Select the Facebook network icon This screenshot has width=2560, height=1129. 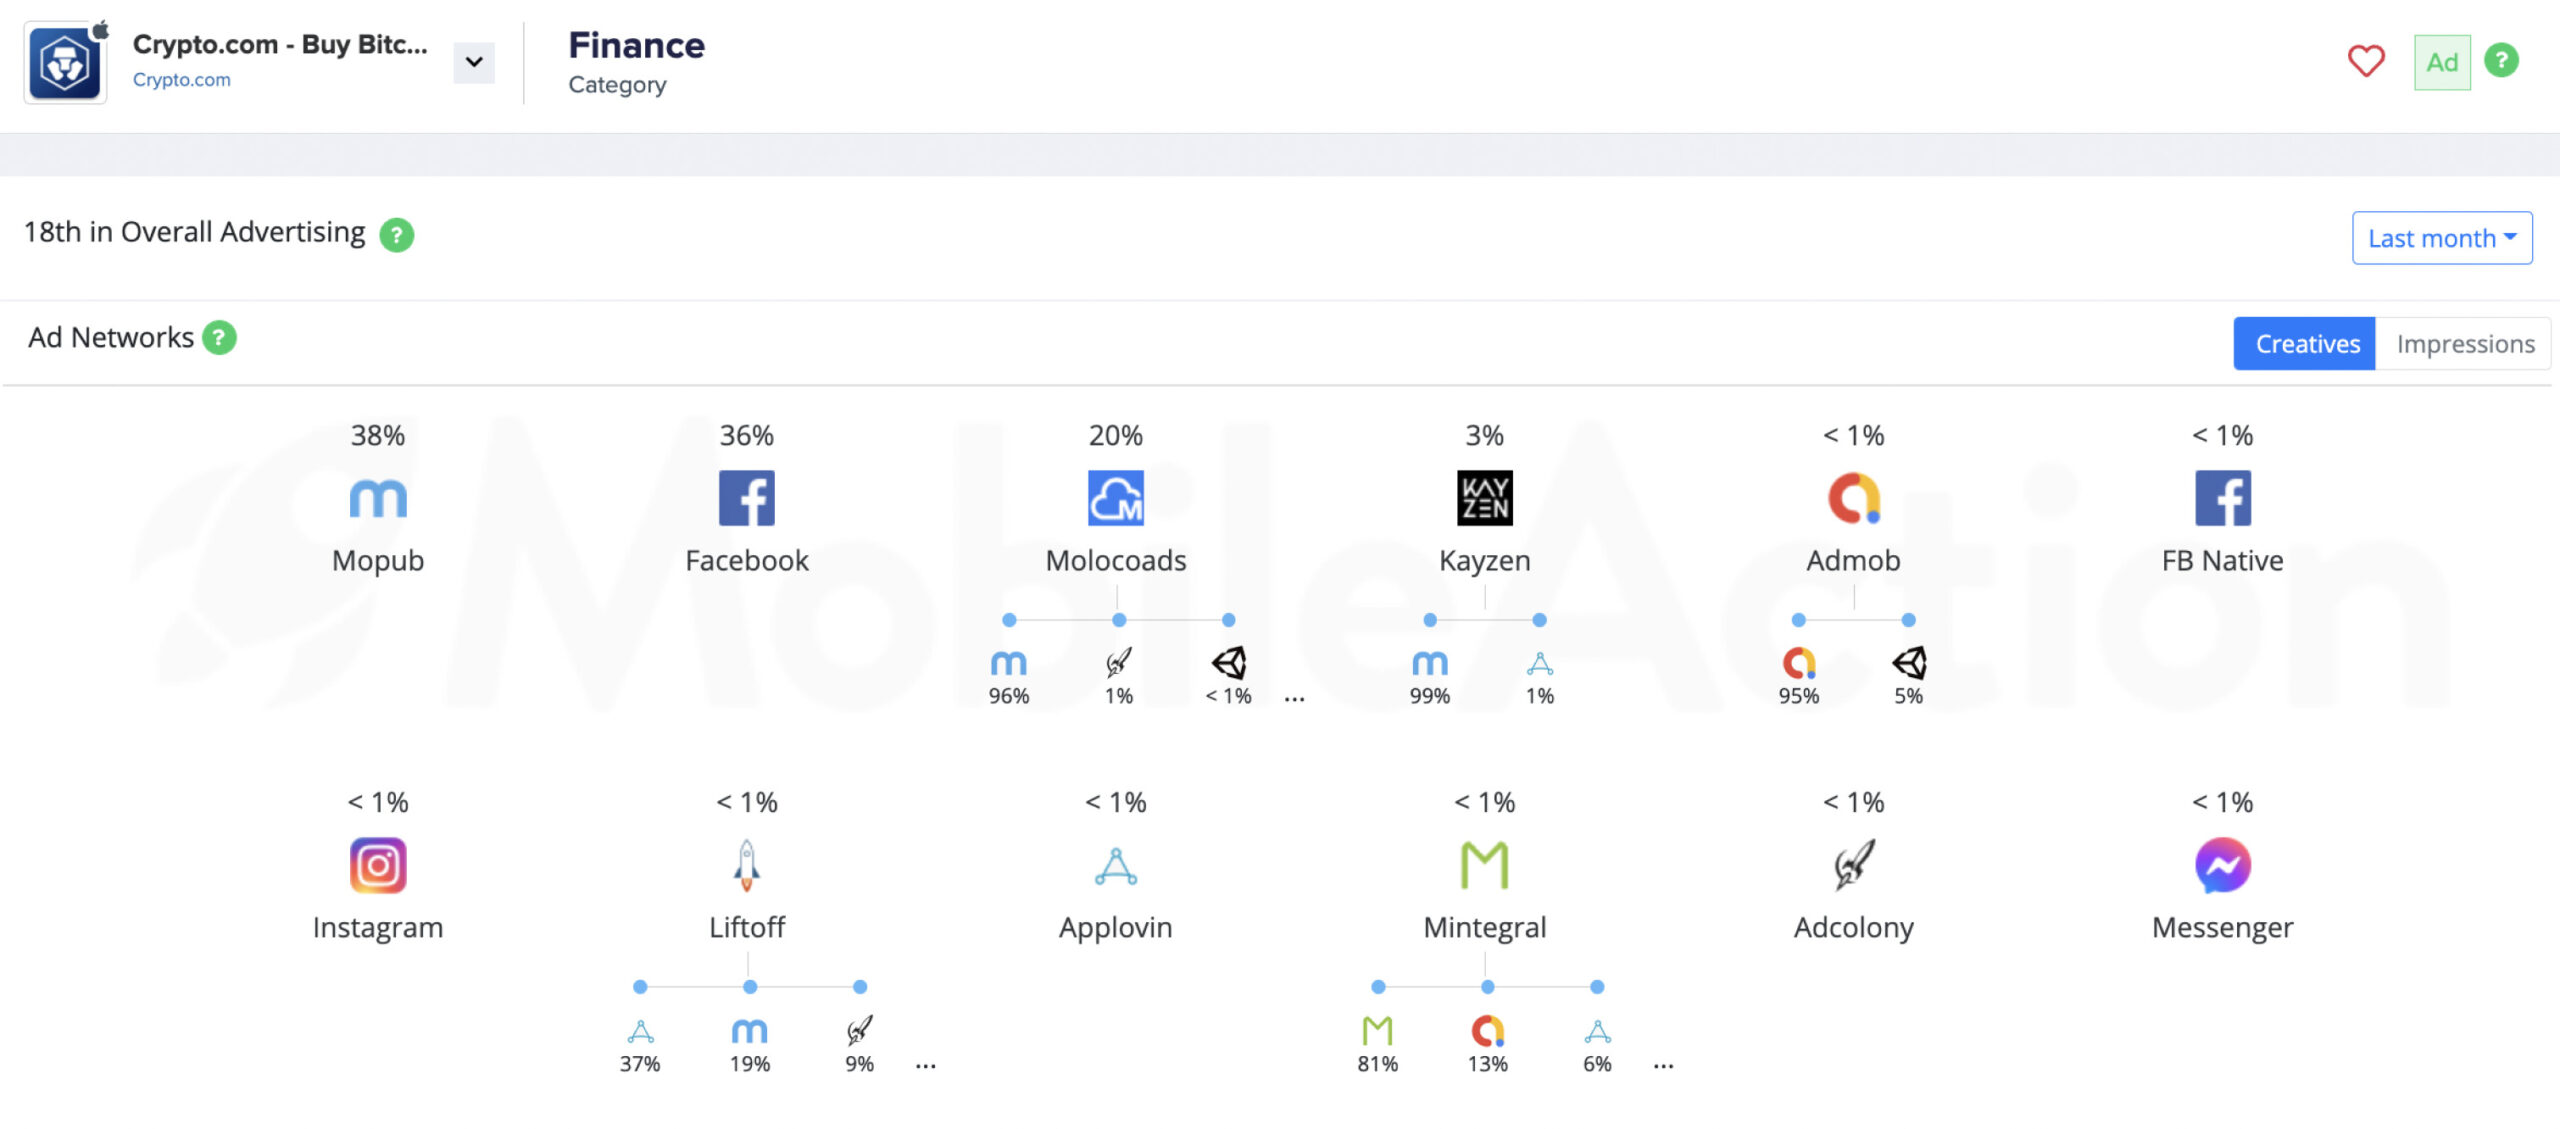coord(747,498)
